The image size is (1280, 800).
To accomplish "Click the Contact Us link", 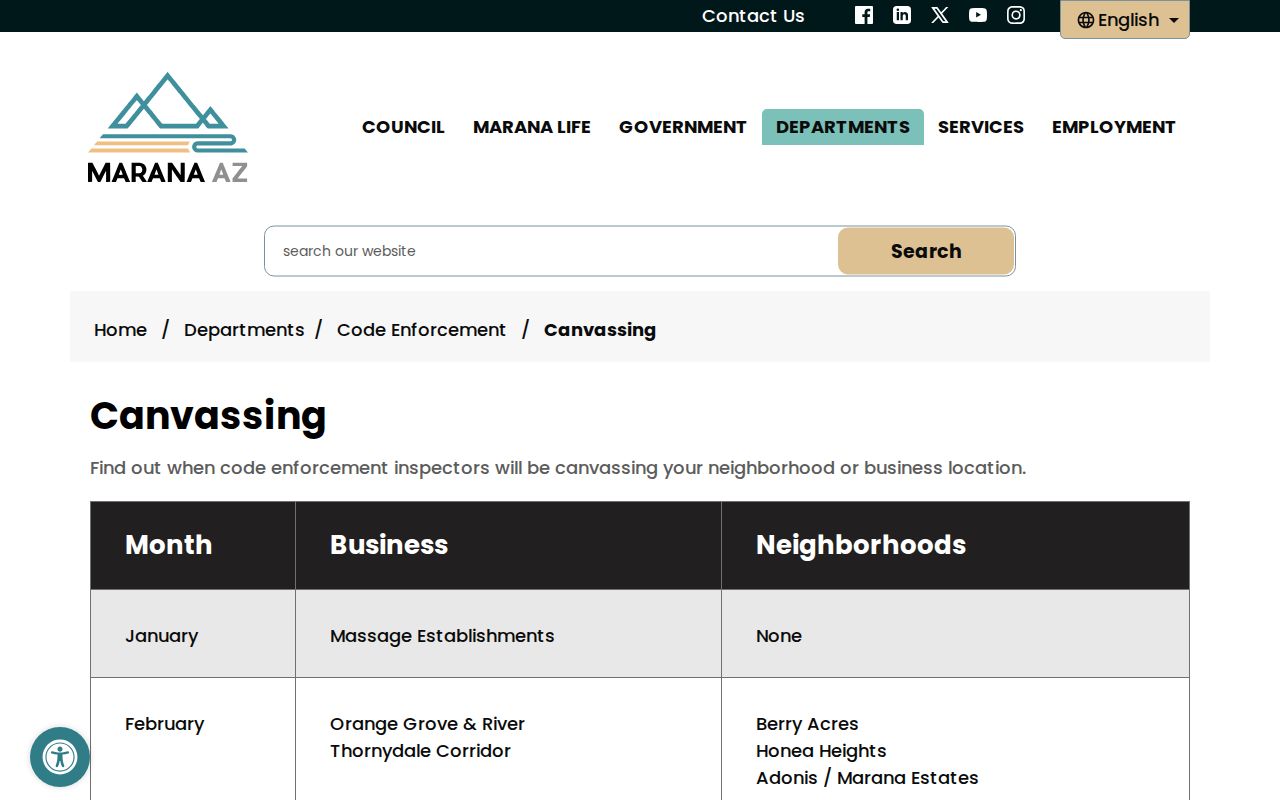I will [753, 16].
